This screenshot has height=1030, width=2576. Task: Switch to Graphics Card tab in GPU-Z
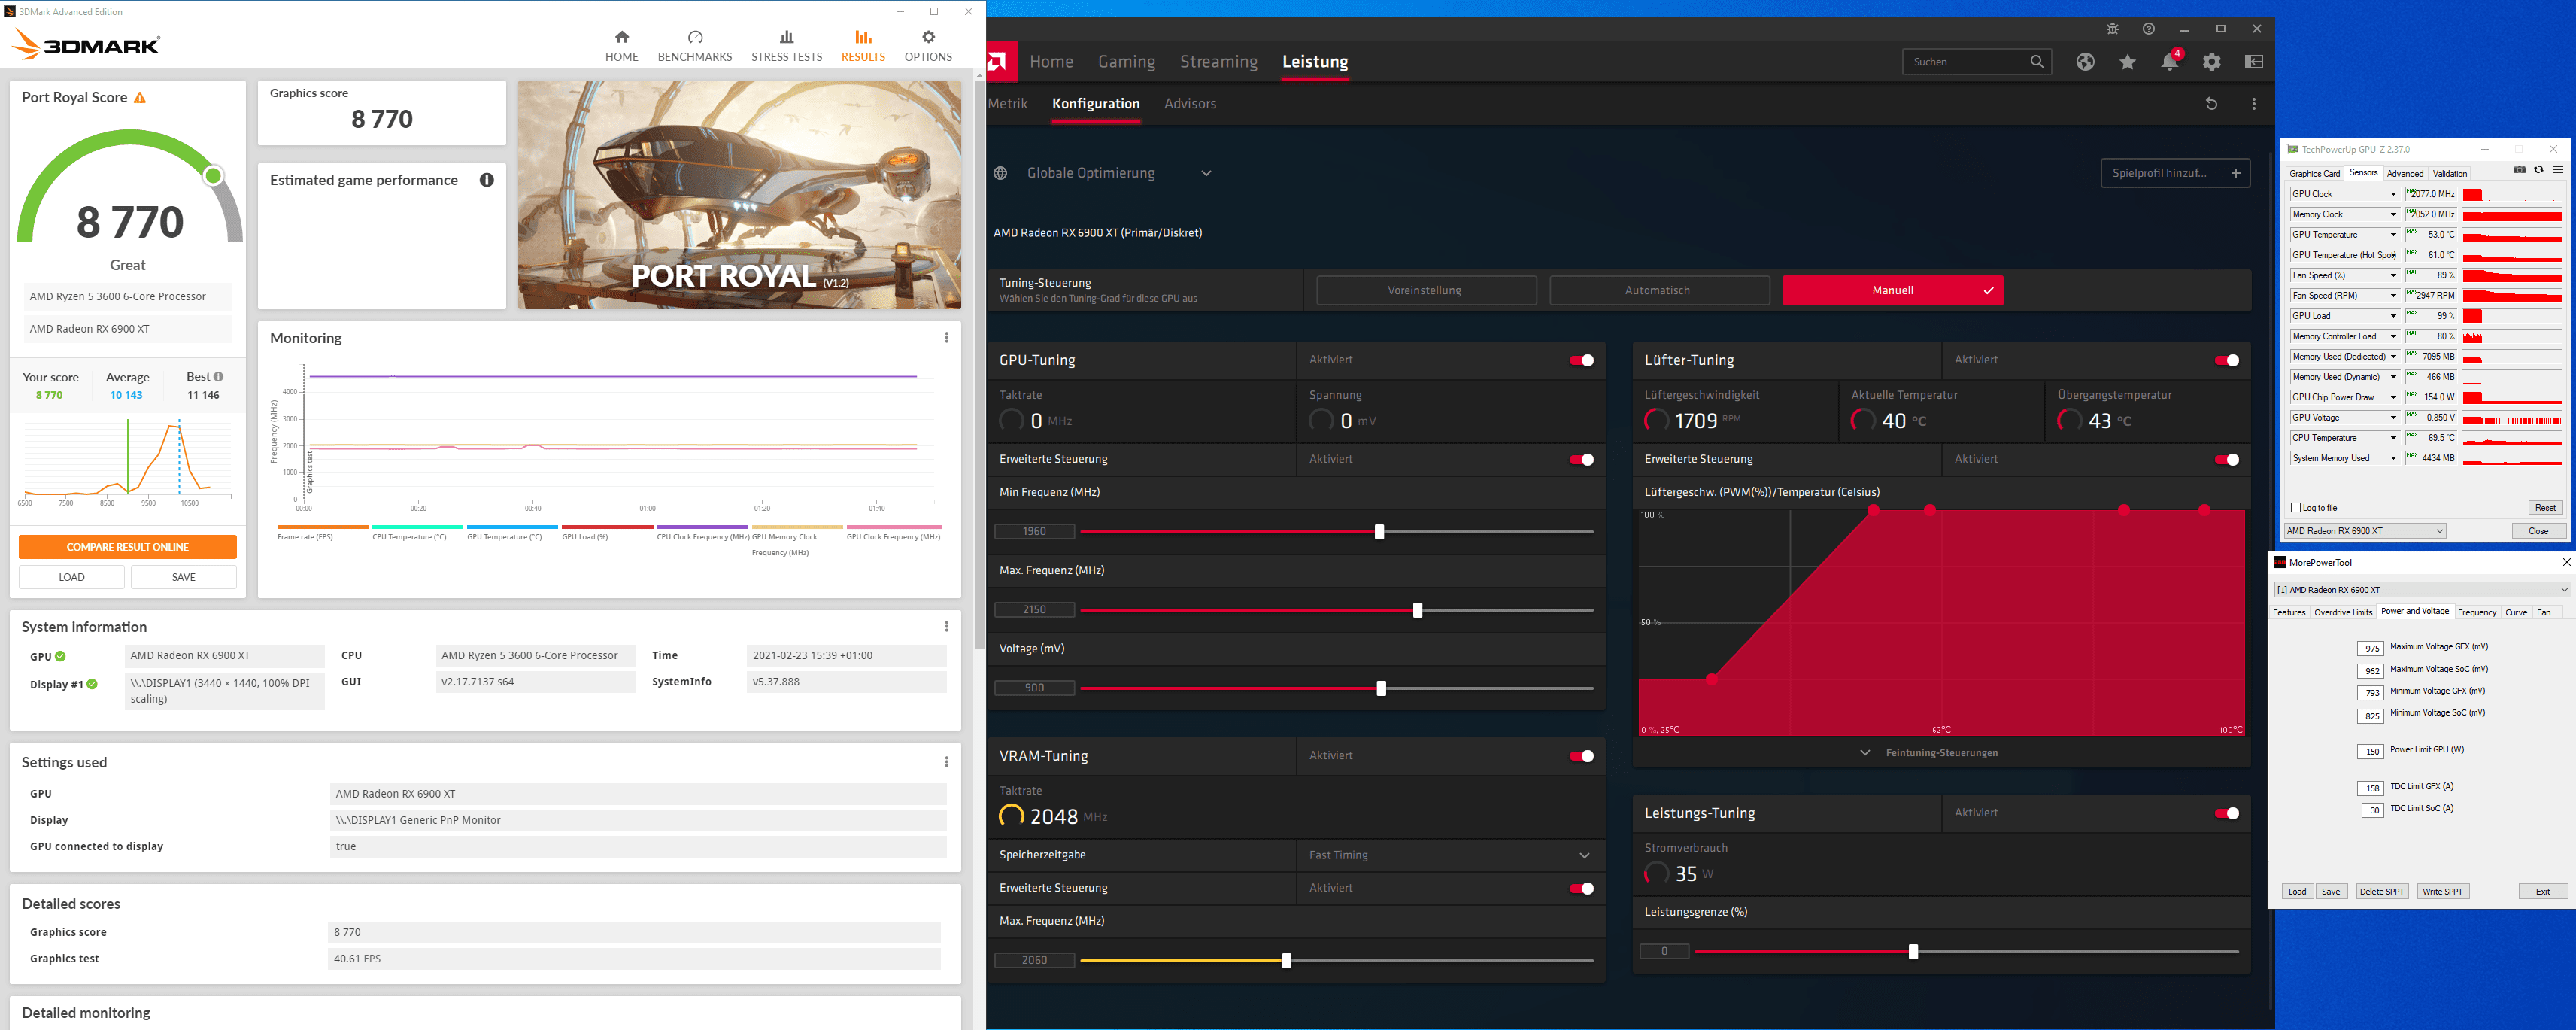2314,174
